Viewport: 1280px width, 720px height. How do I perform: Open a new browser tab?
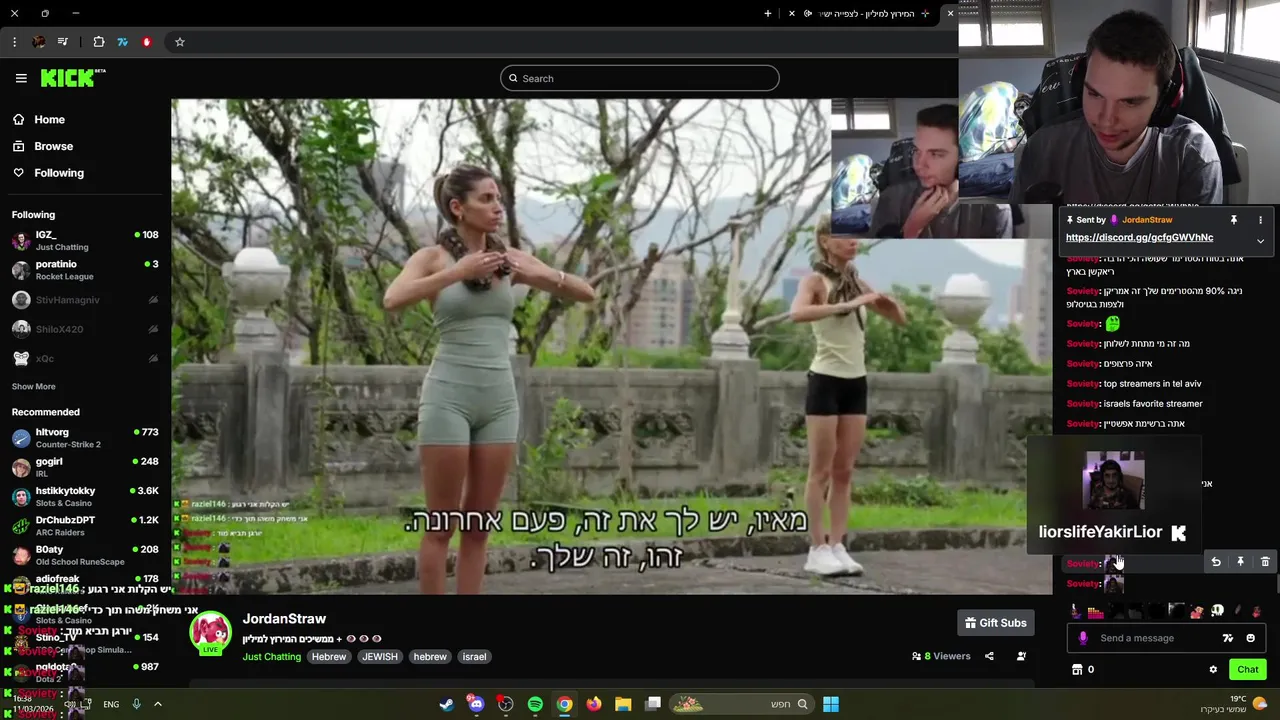768,13
